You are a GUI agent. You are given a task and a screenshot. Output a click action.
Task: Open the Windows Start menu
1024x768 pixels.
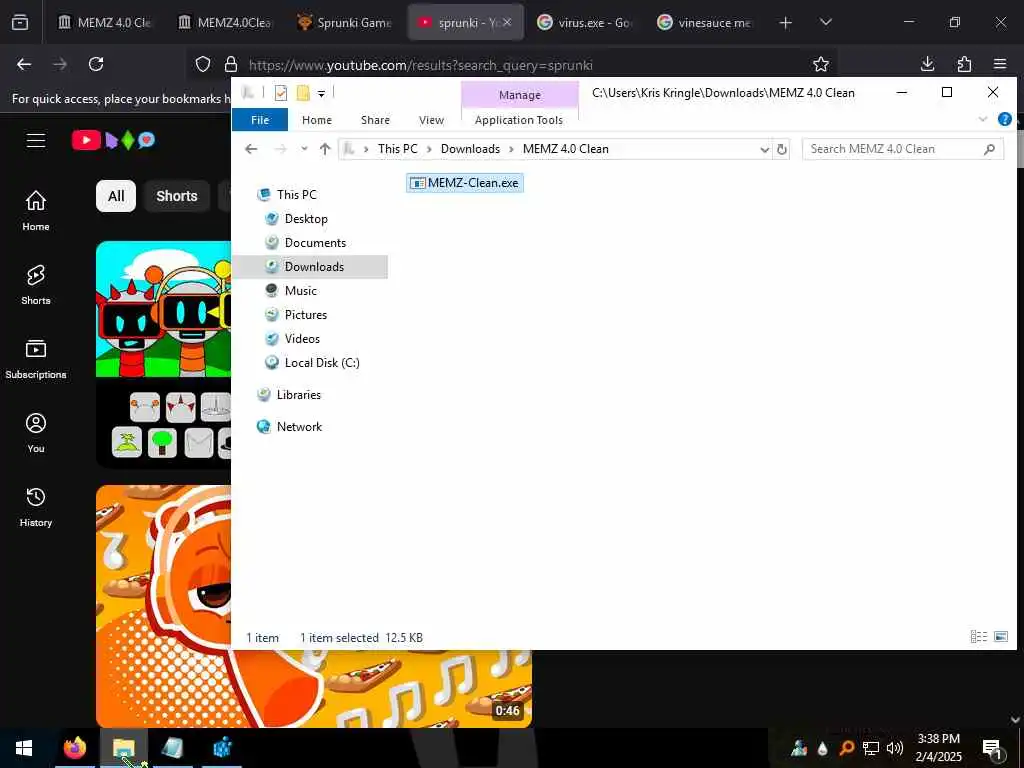click(x=24, y=748)
